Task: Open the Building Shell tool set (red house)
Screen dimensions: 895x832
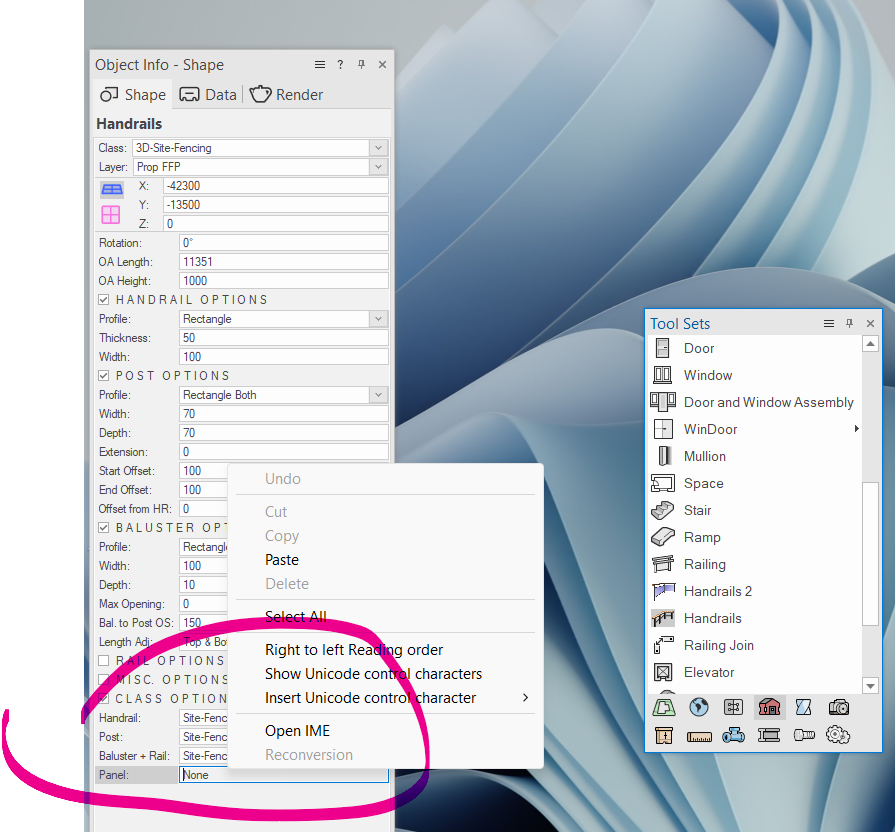Action: [x=769, y=707]
